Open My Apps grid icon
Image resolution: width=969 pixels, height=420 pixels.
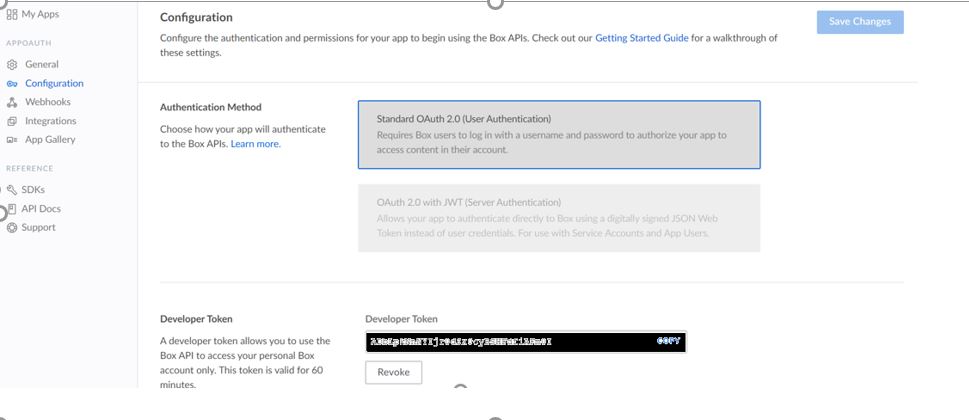pyautogui.click(x=12, y=14)
